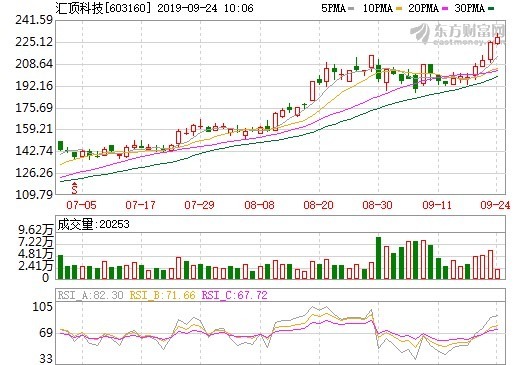The height and width of the screenshot is (365, 520).
Task: Click the RSI_C:67.72 indicator label
Action: pos(235,295)
